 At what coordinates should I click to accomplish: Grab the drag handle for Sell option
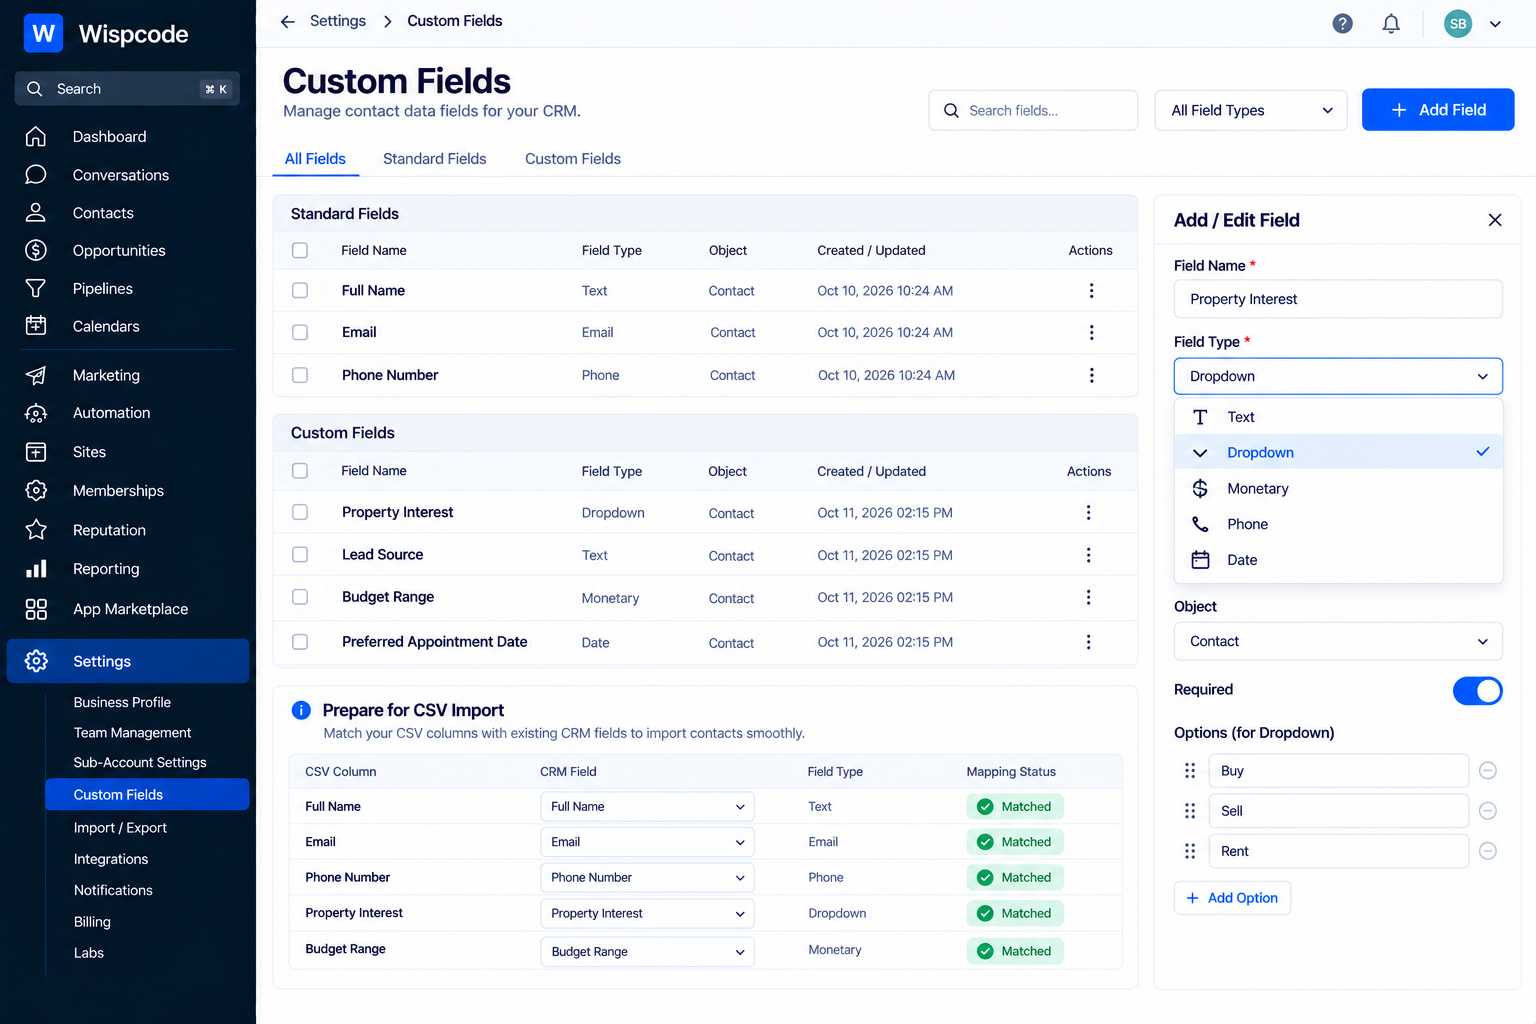1190,811
